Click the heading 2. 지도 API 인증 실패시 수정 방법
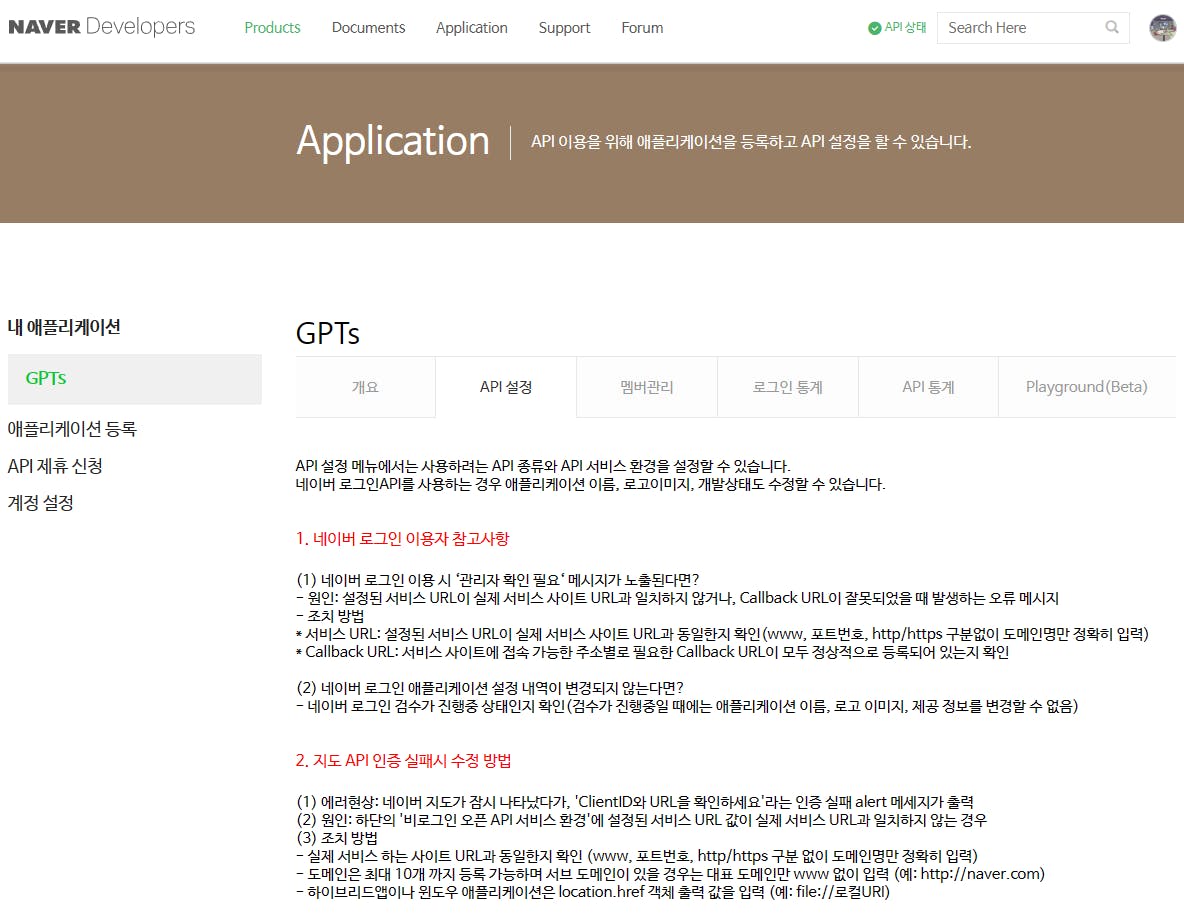This screenshot has width=1184, height=919. (x=403, y=760)
